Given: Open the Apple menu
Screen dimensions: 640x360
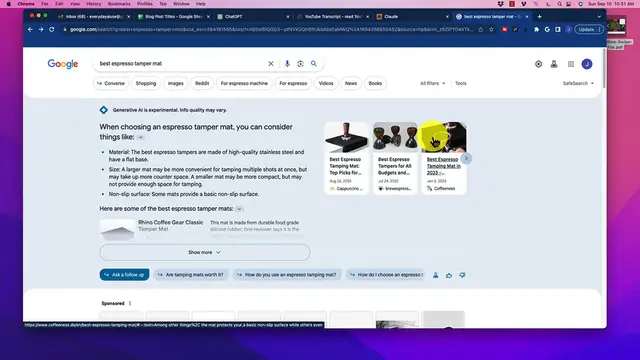Looking at the screenshot, I should 9,4.
